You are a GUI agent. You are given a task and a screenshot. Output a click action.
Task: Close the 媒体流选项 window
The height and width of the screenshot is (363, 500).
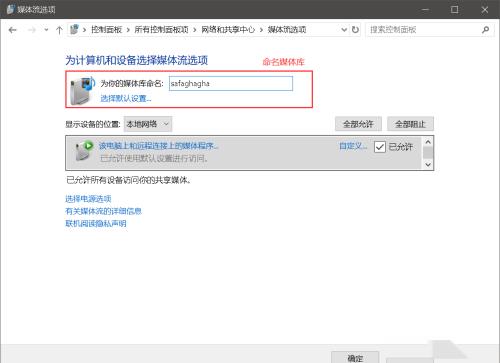pos(485,10)
